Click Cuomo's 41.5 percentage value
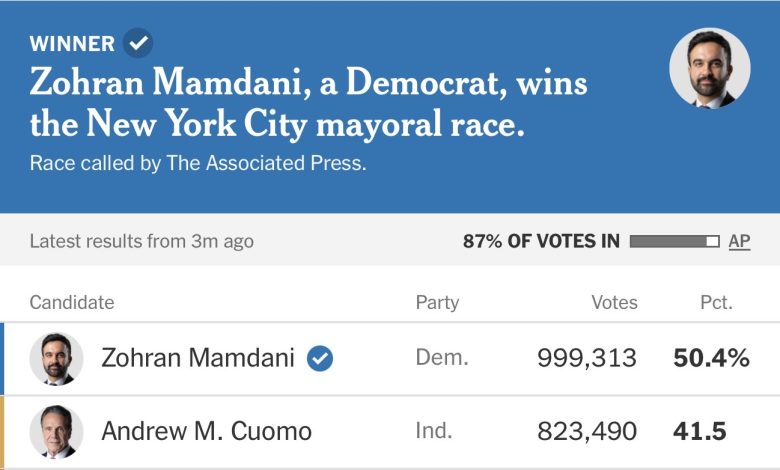Viewport: 780px width, 470px height. [699, 431]
